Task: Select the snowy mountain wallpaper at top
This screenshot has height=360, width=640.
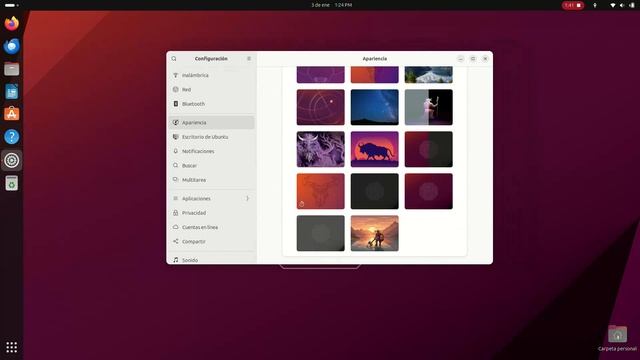Action: tap(429, 75)
